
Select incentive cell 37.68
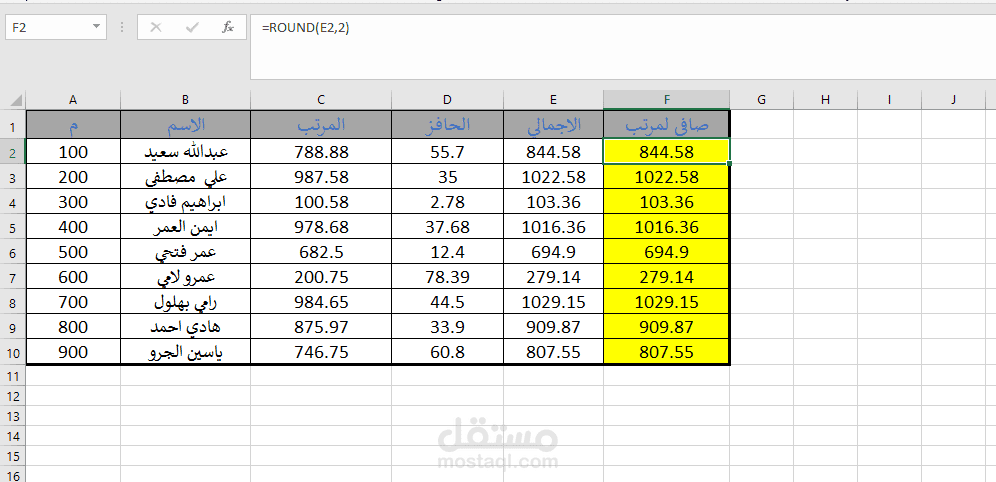pos(447,227)
